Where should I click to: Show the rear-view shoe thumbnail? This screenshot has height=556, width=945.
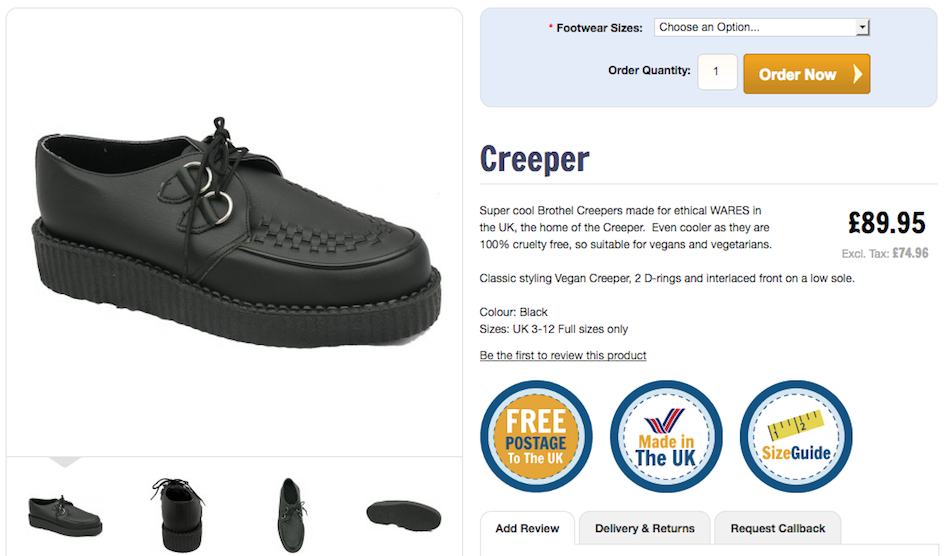(x=178, y=514)
